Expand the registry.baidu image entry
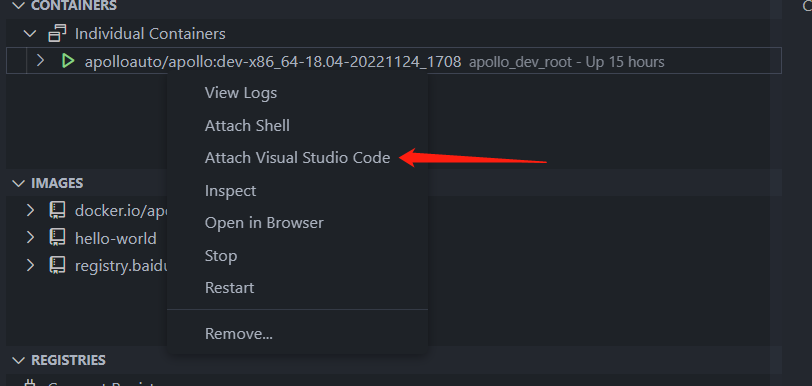812x386 pixels. 30,266
